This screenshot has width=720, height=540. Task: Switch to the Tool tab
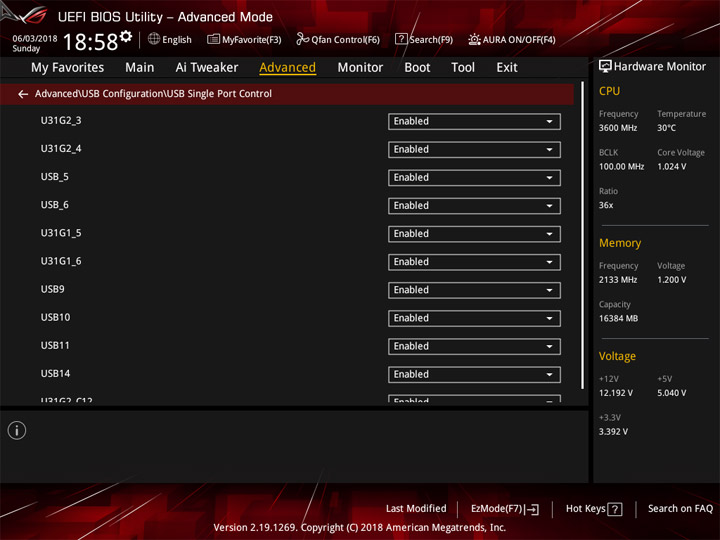click(x=463, y=68)
